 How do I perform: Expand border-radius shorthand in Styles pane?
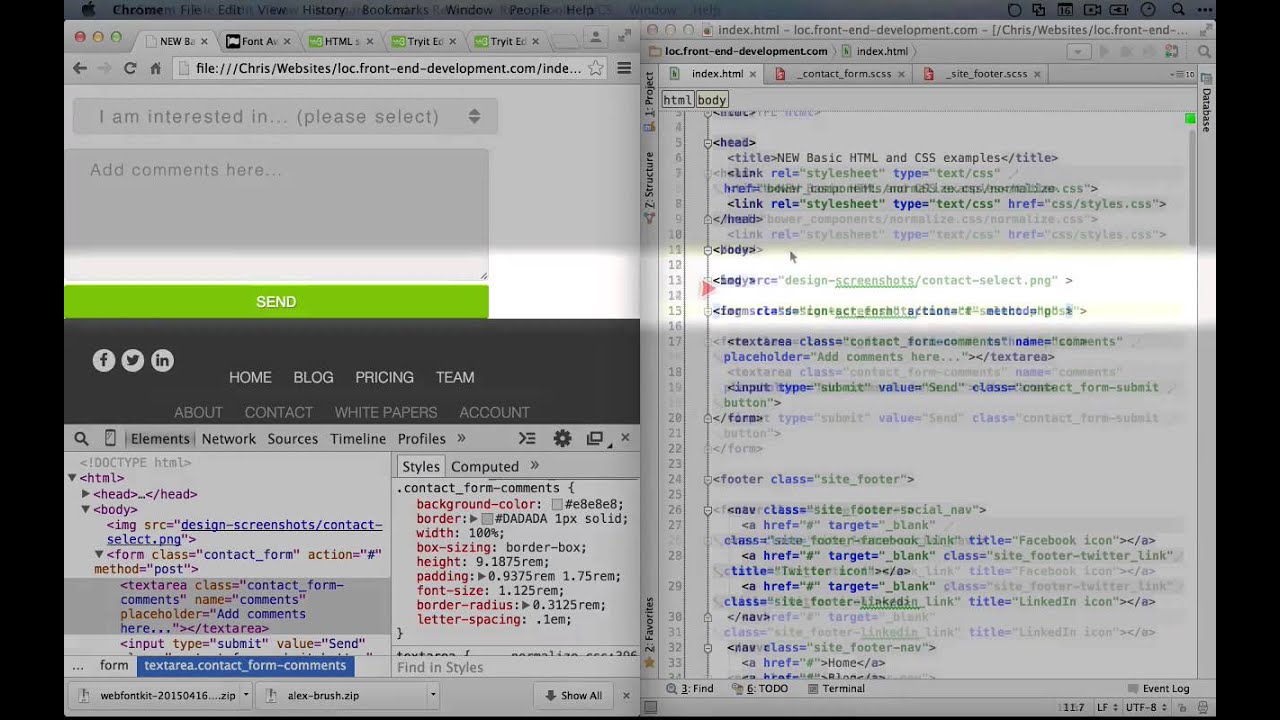pyautogui.click(x=525, y=605)
